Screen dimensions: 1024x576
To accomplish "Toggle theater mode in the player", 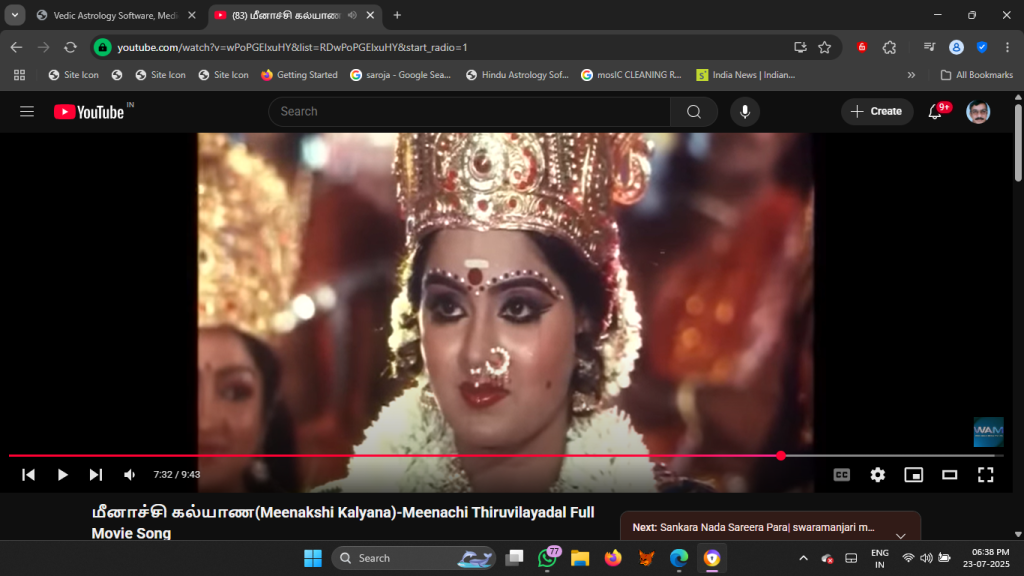I will tap(950, 475).
